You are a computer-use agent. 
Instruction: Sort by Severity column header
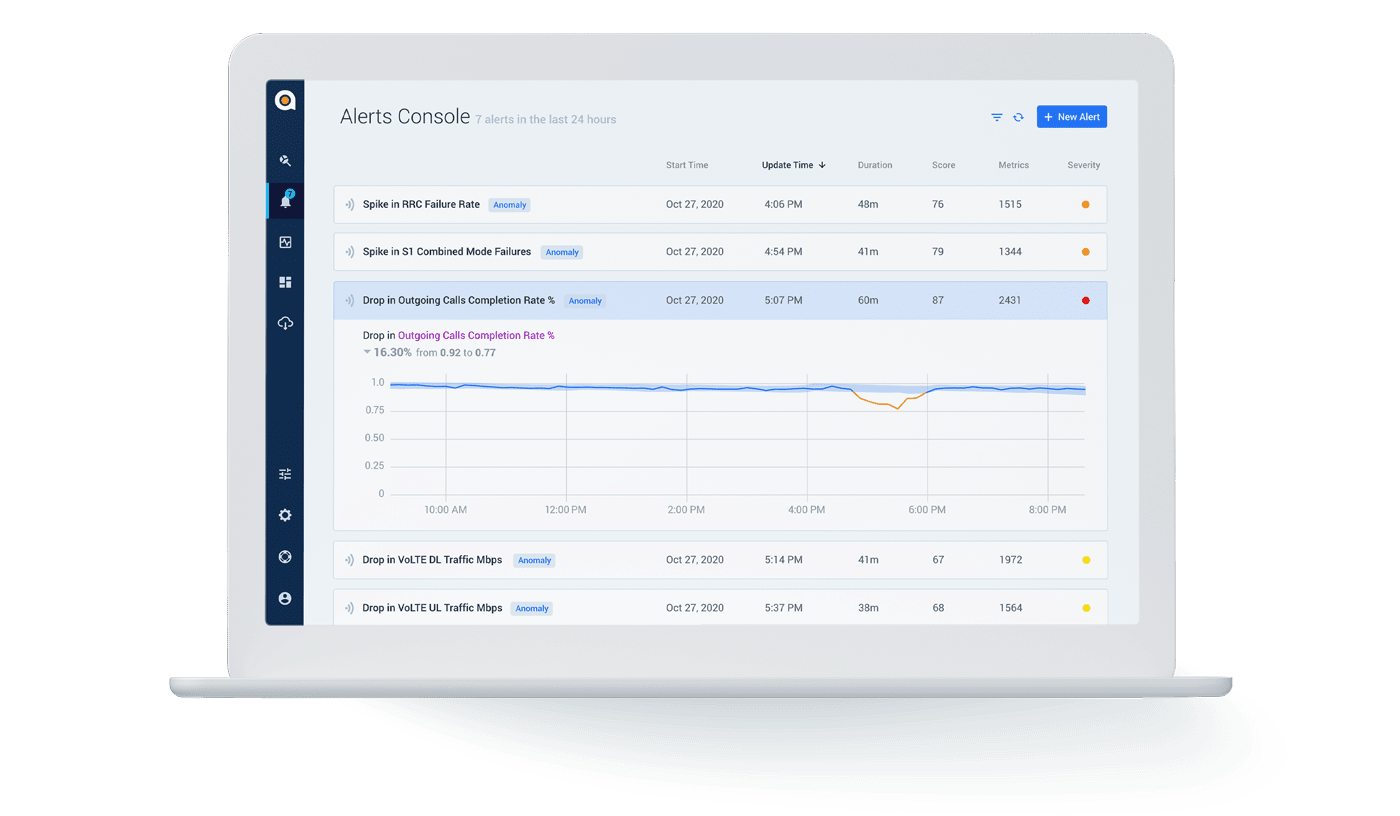(x=1084, y=165)
